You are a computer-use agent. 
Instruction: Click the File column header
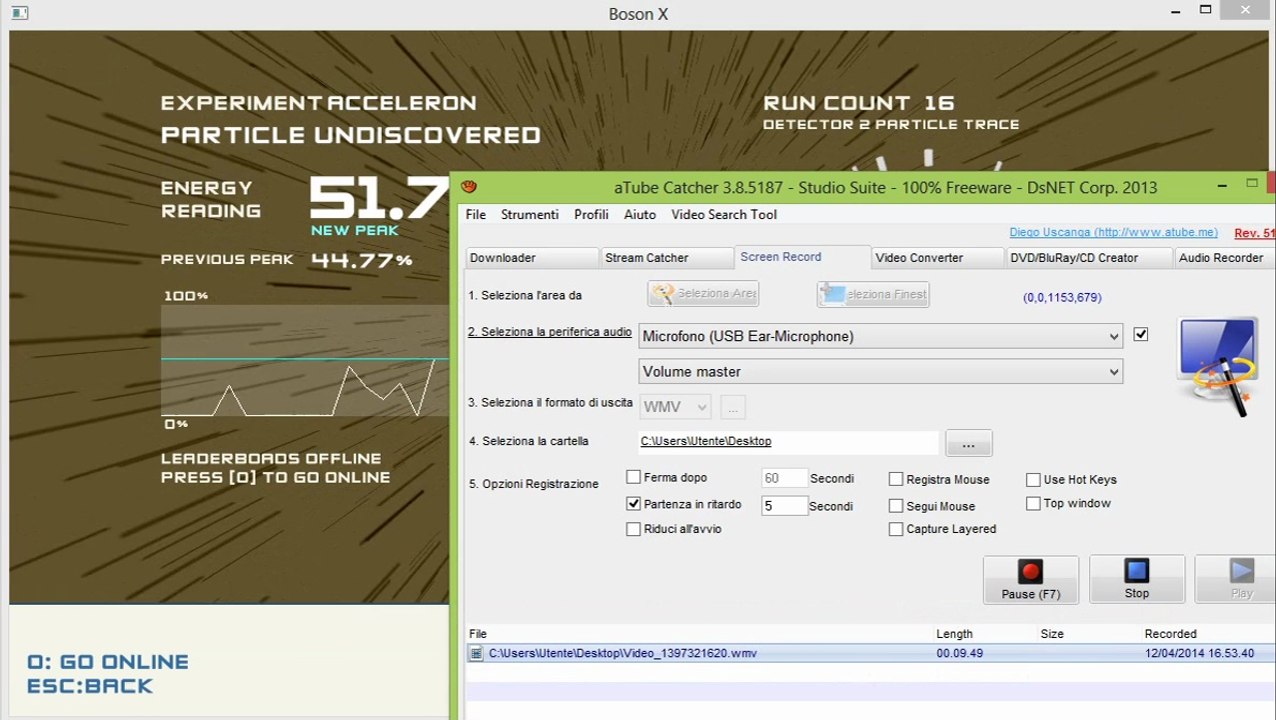click(x=478, y=634)
